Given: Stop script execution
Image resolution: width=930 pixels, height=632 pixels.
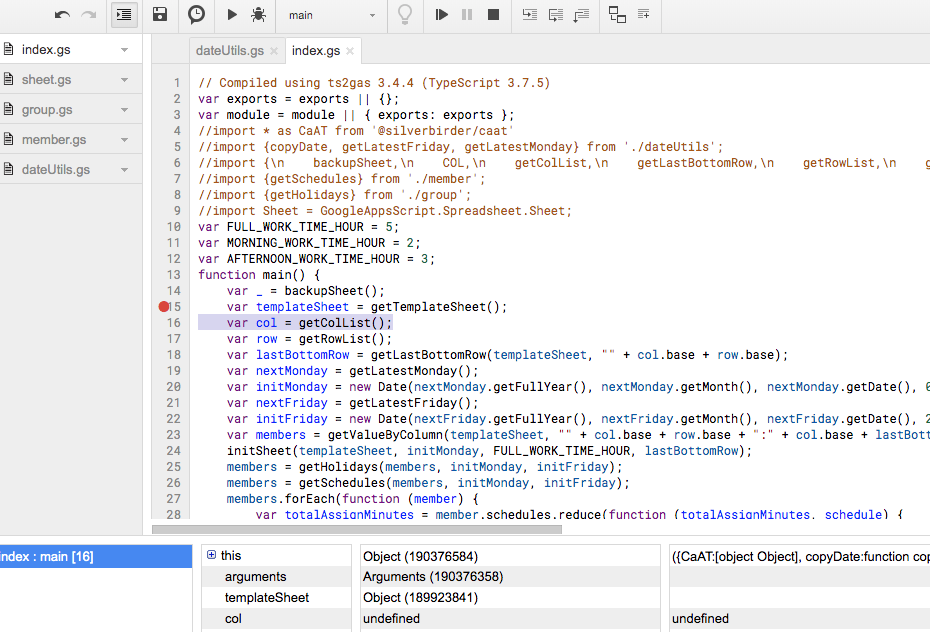Looking at the screenshot, I should [491, 15].
